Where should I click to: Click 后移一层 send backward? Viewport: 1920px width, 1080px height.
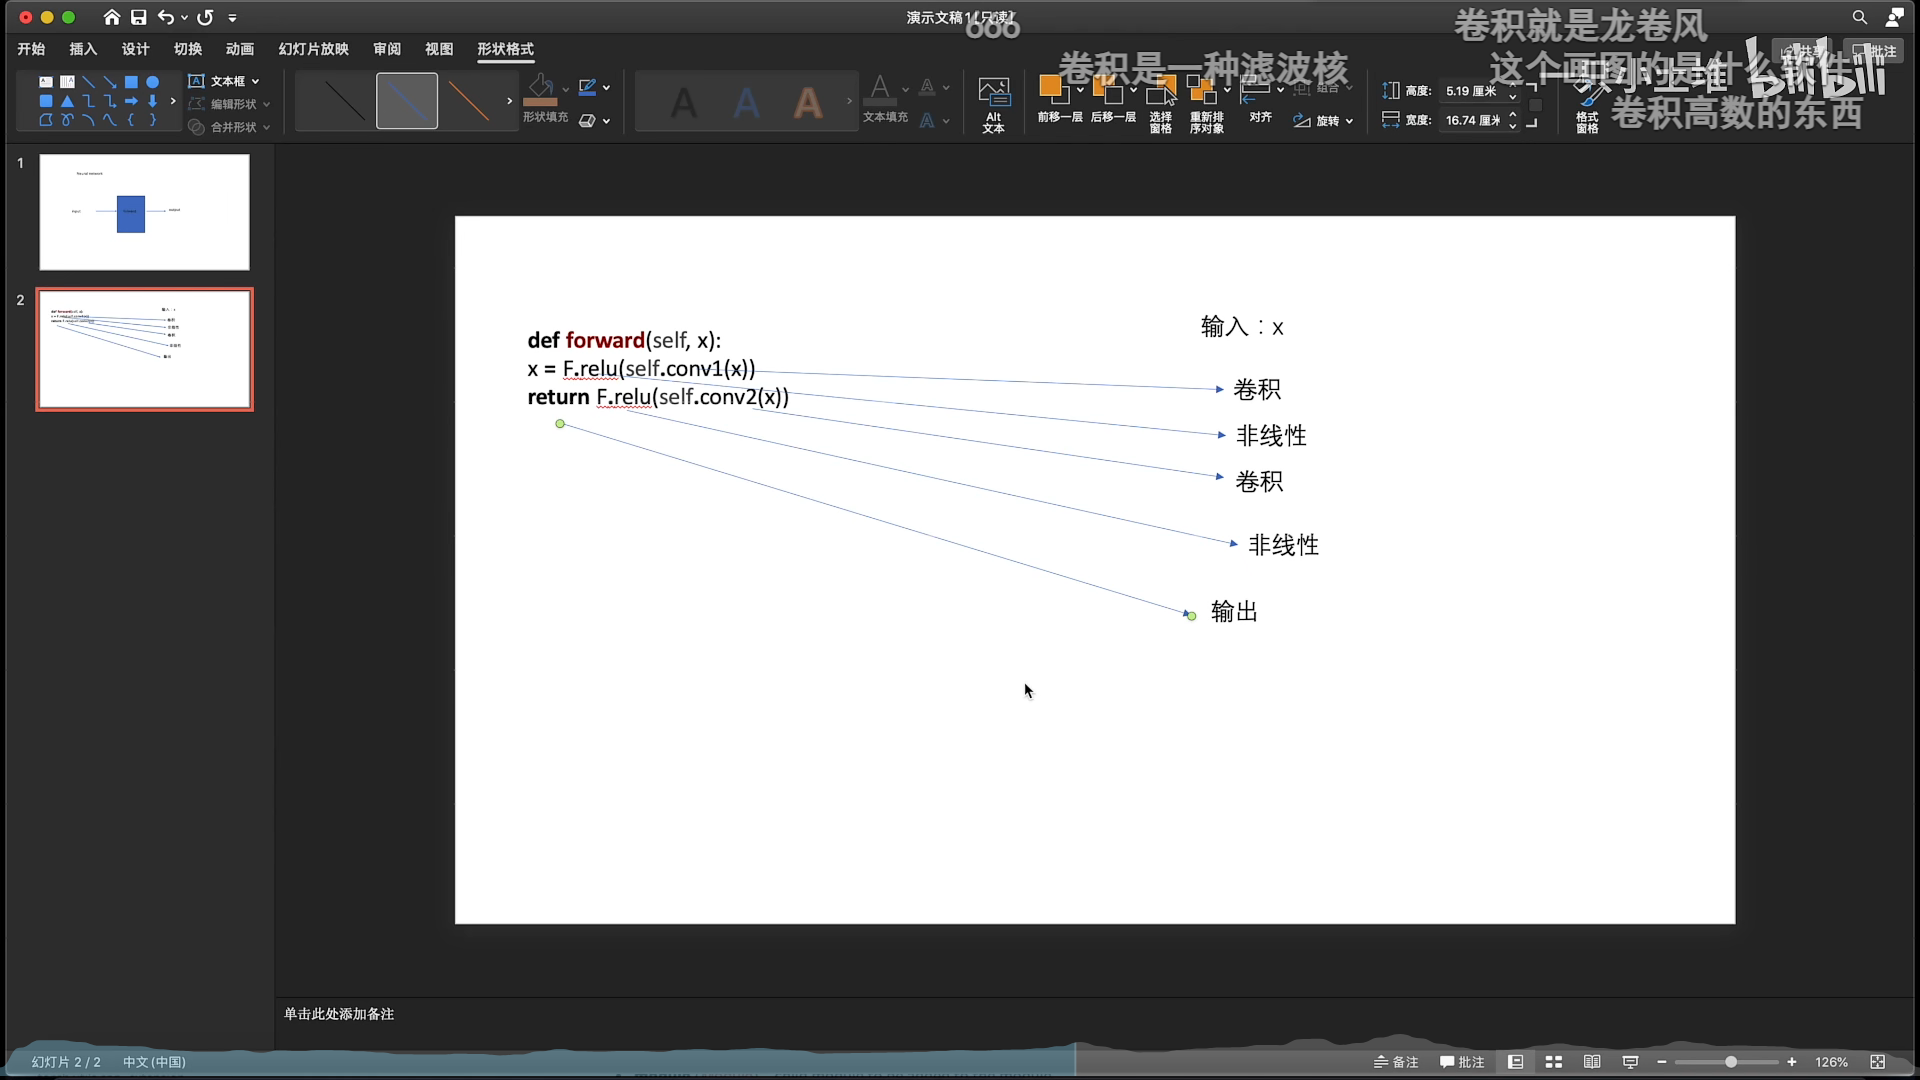click(1112, 99)
